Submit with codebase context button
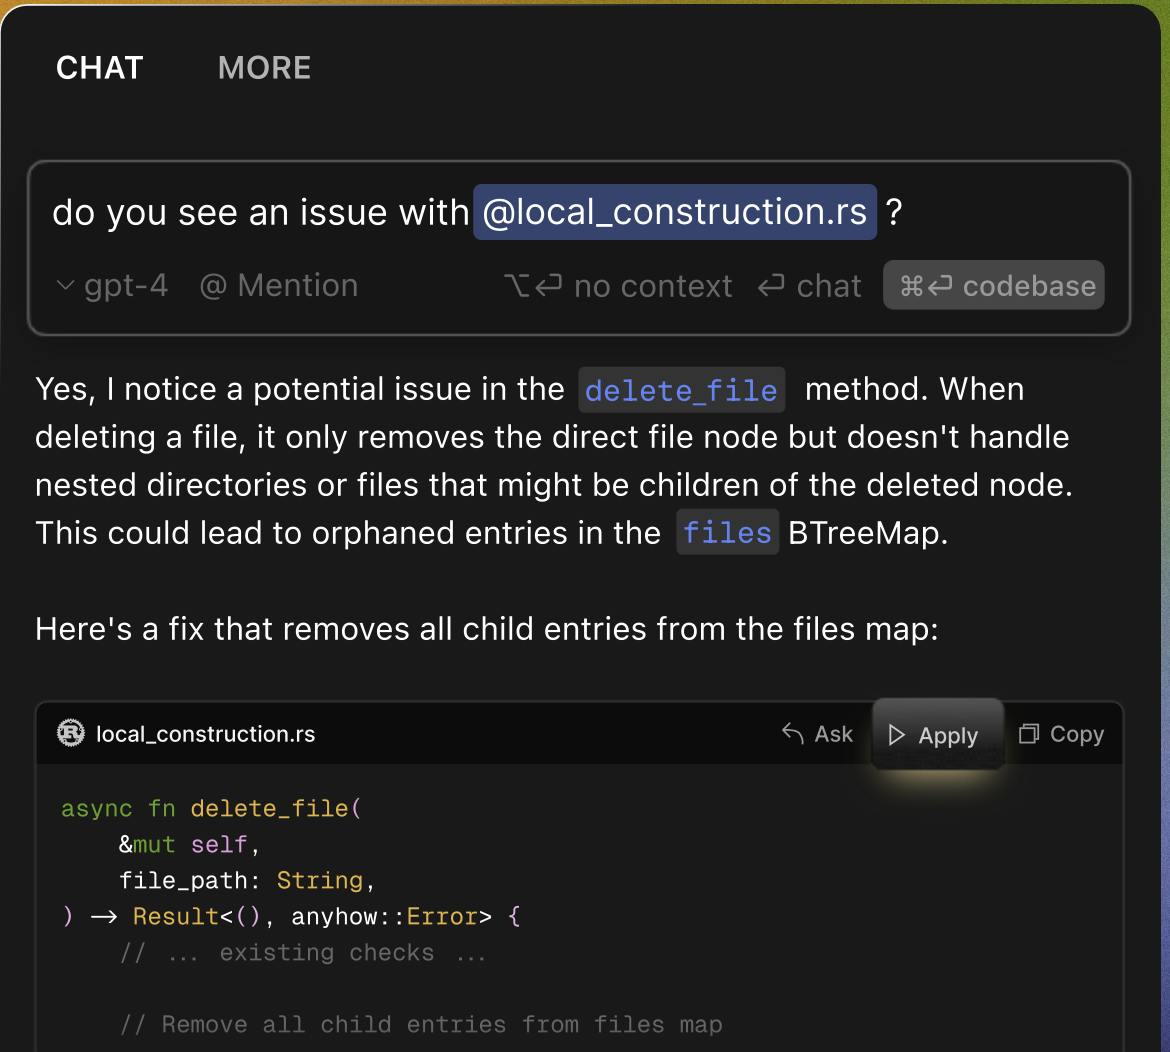The width and height of the screenshot is (1170, 1052). pyautogui.click(x=994, y=286)
